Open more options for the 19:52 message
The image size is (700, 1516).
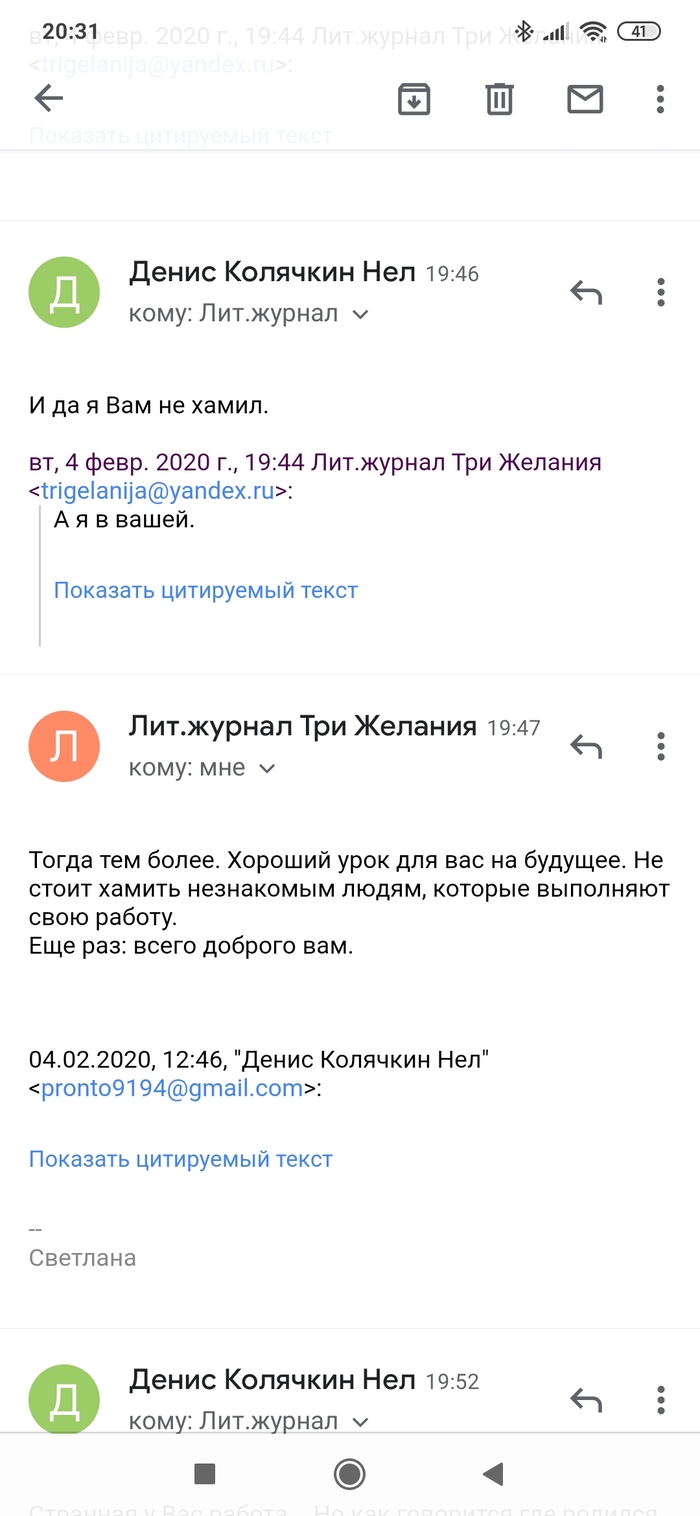tap(660, 1400)
